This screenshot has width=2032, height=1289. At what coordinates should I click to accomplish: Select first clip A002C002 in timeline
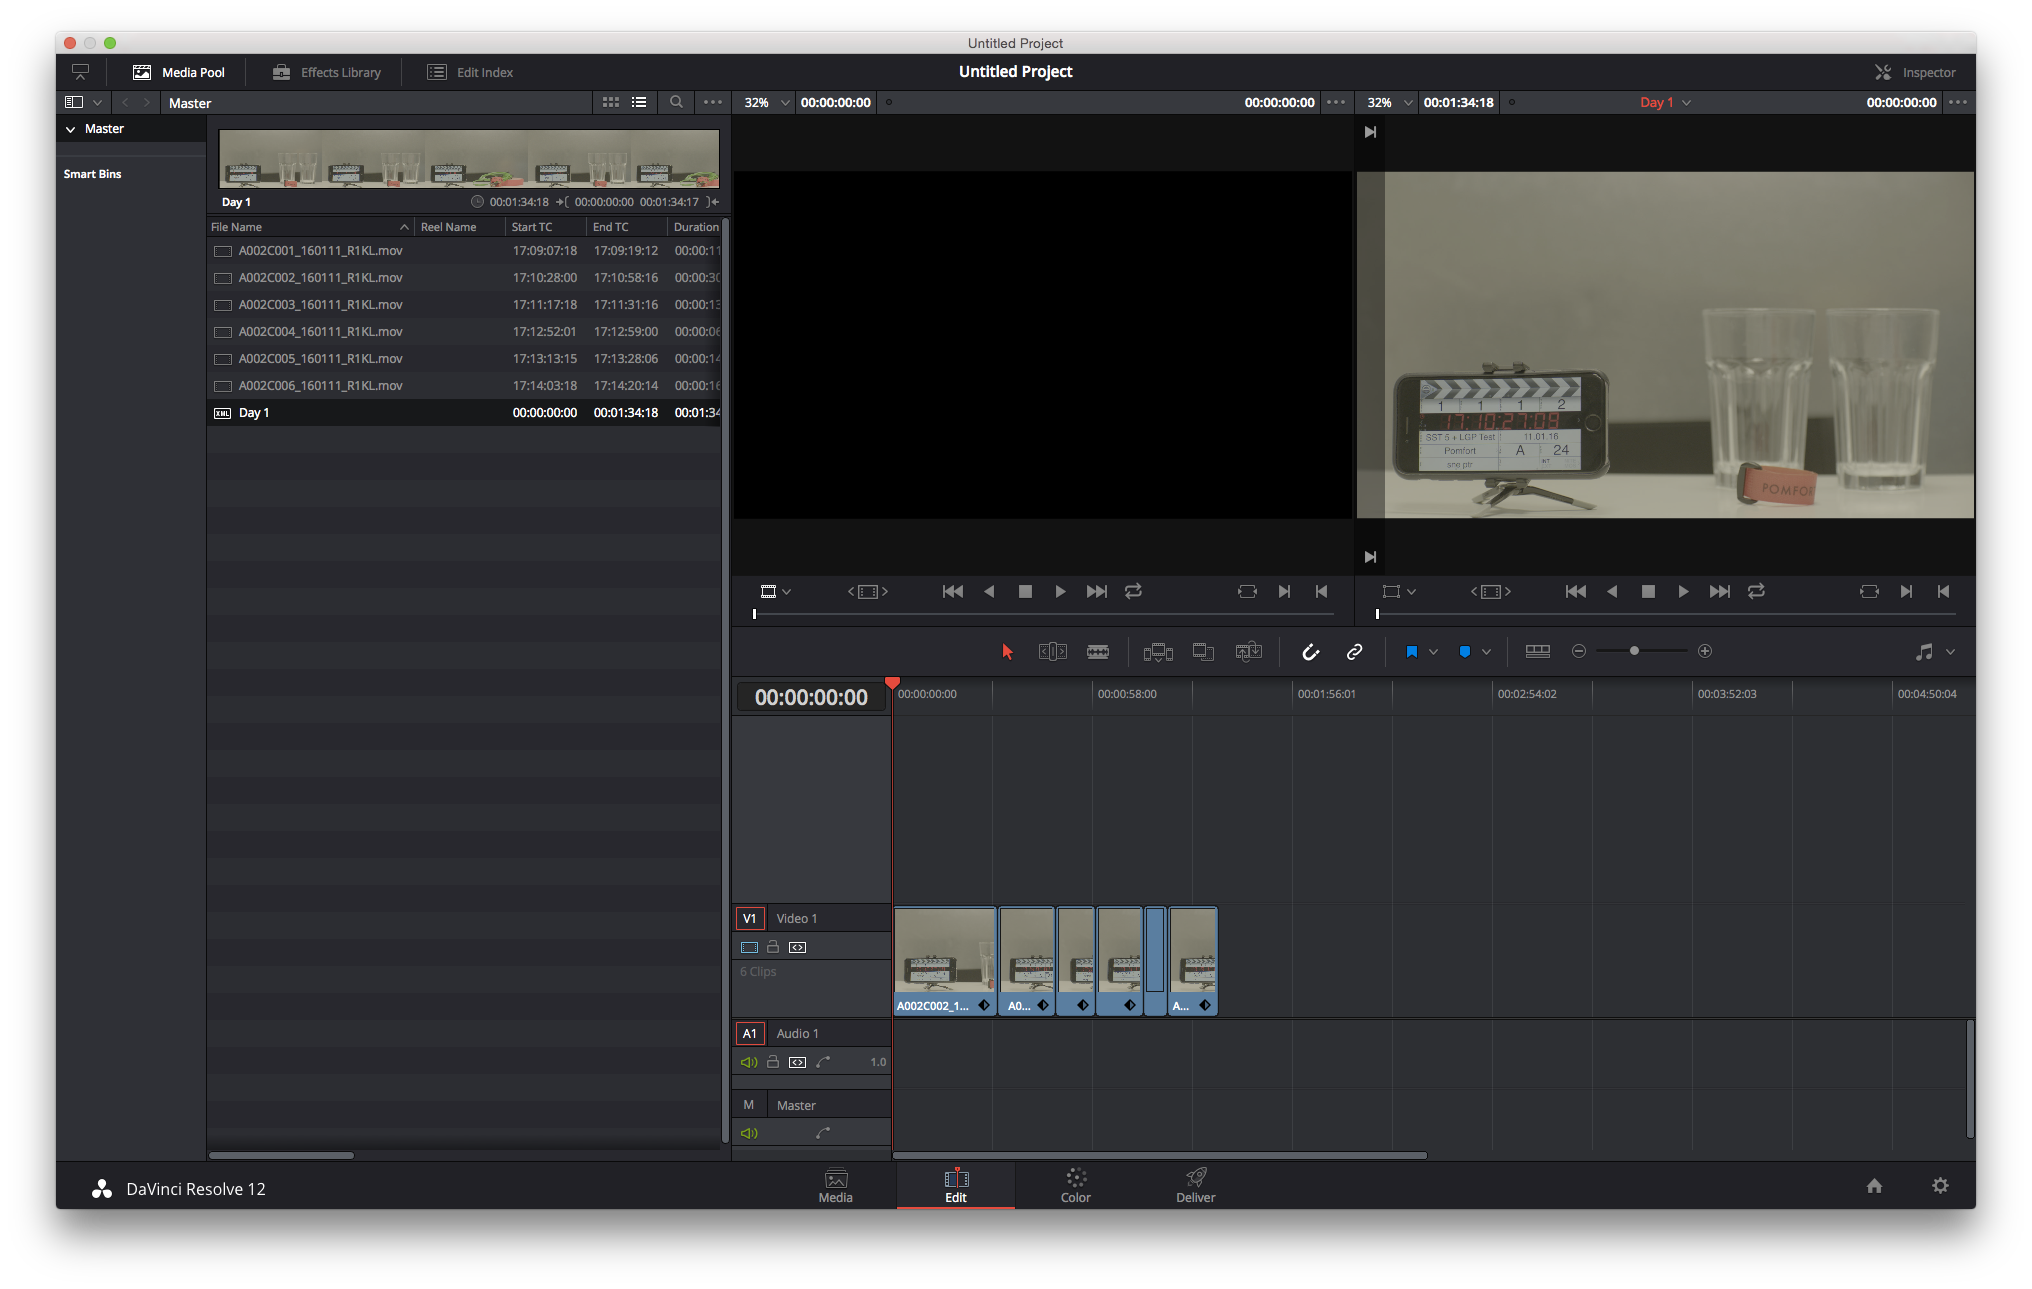[945, 961]
